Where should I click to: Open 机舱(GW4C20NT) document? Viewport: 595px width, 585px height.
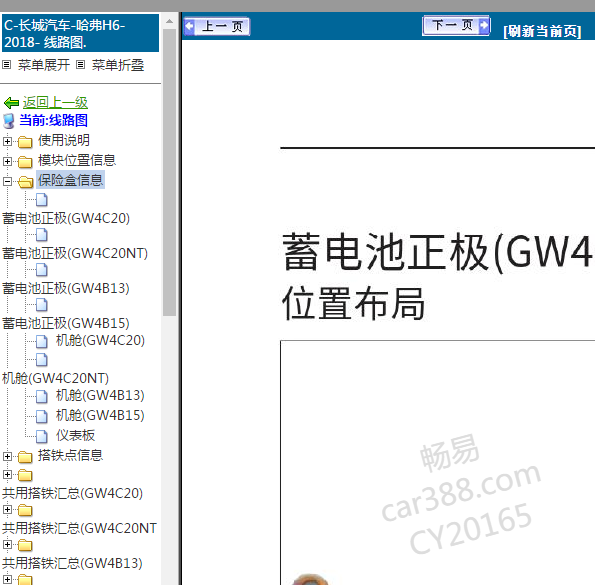coord(55,378)
